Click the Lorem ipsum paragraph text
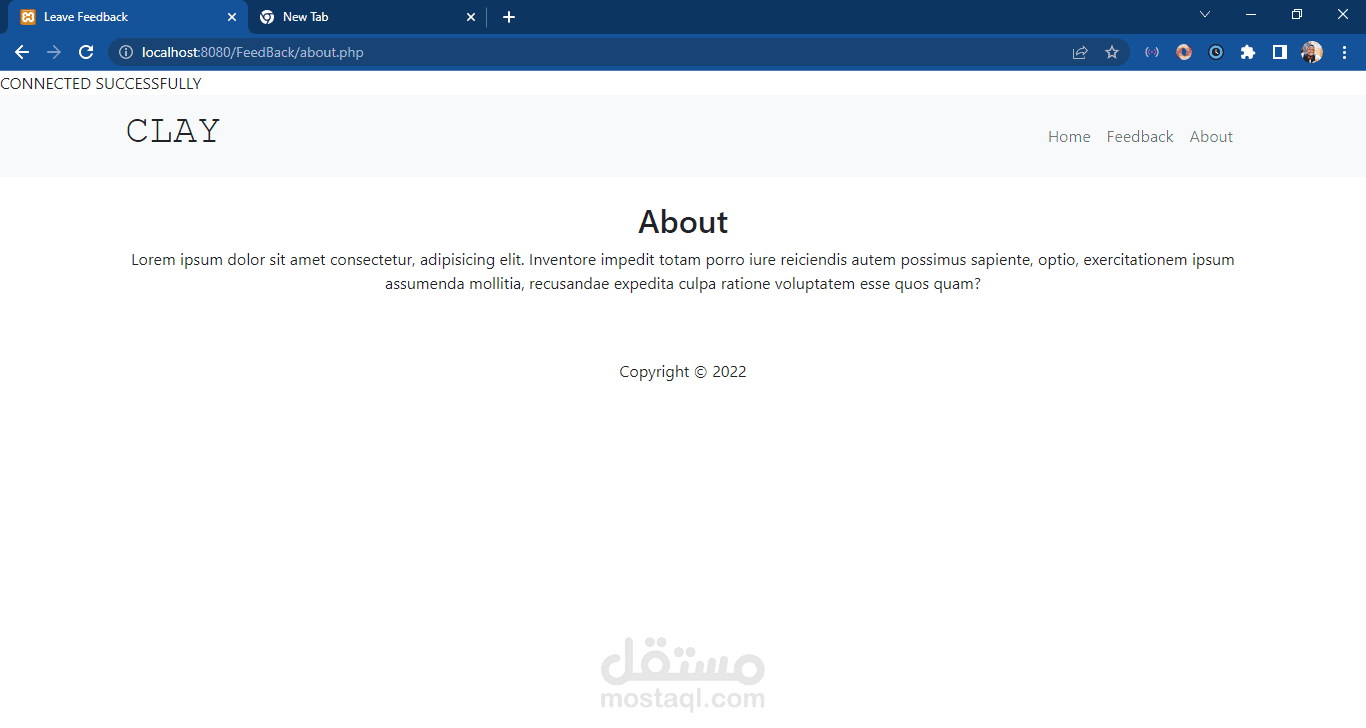1366x728 pixels. coord(683,272)
